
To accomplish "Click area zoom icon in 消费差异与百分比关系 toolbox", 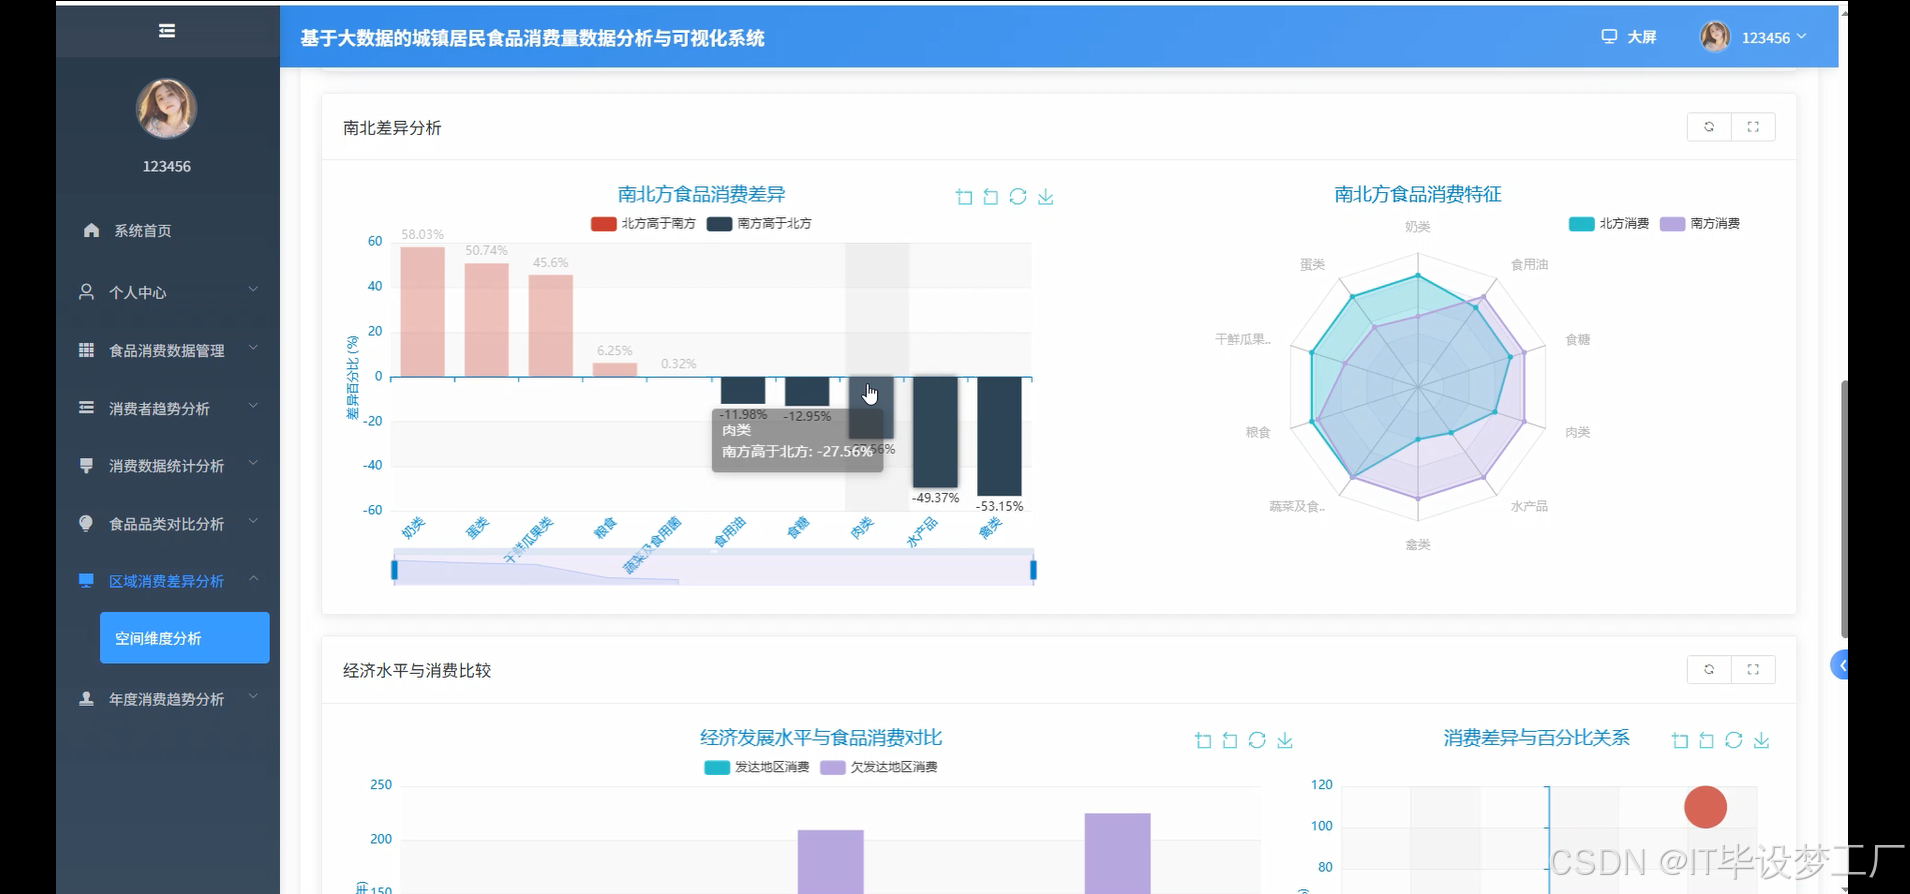I will [x=1680, y=740].
